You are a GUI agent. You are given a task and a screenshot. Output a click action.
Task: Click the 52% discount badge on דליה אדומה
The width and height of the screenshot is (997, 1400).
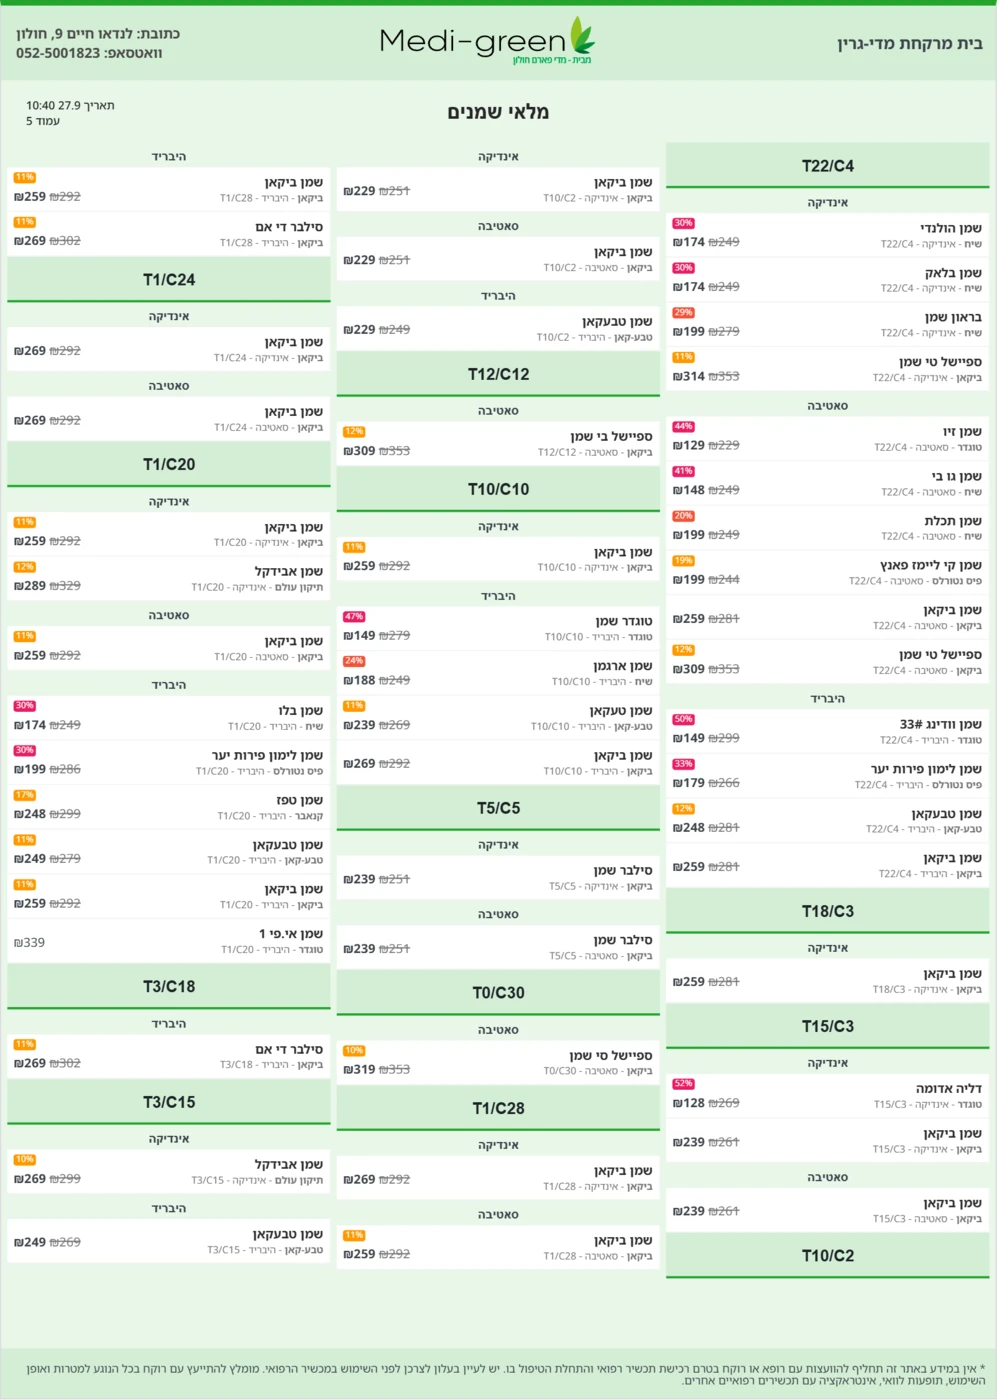(684, 1084)
